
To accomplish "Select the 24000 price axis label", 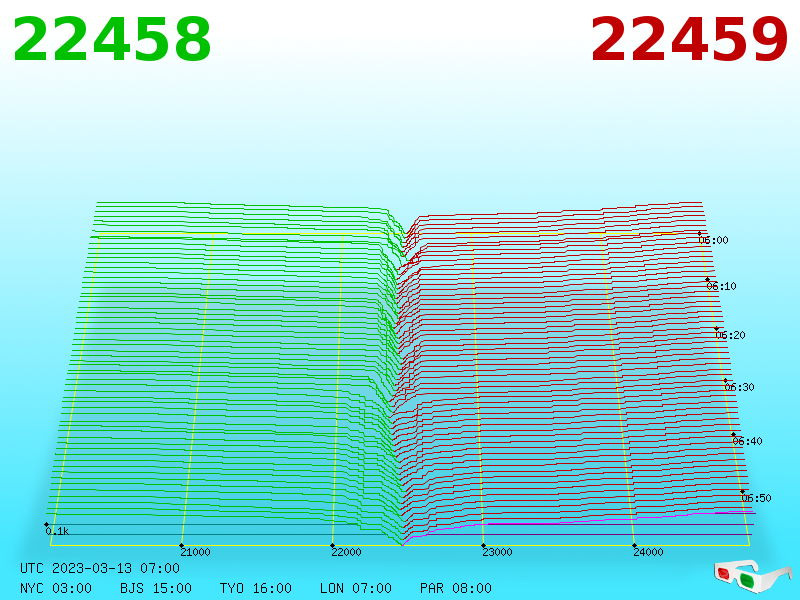I will click(x=648, y=552).
